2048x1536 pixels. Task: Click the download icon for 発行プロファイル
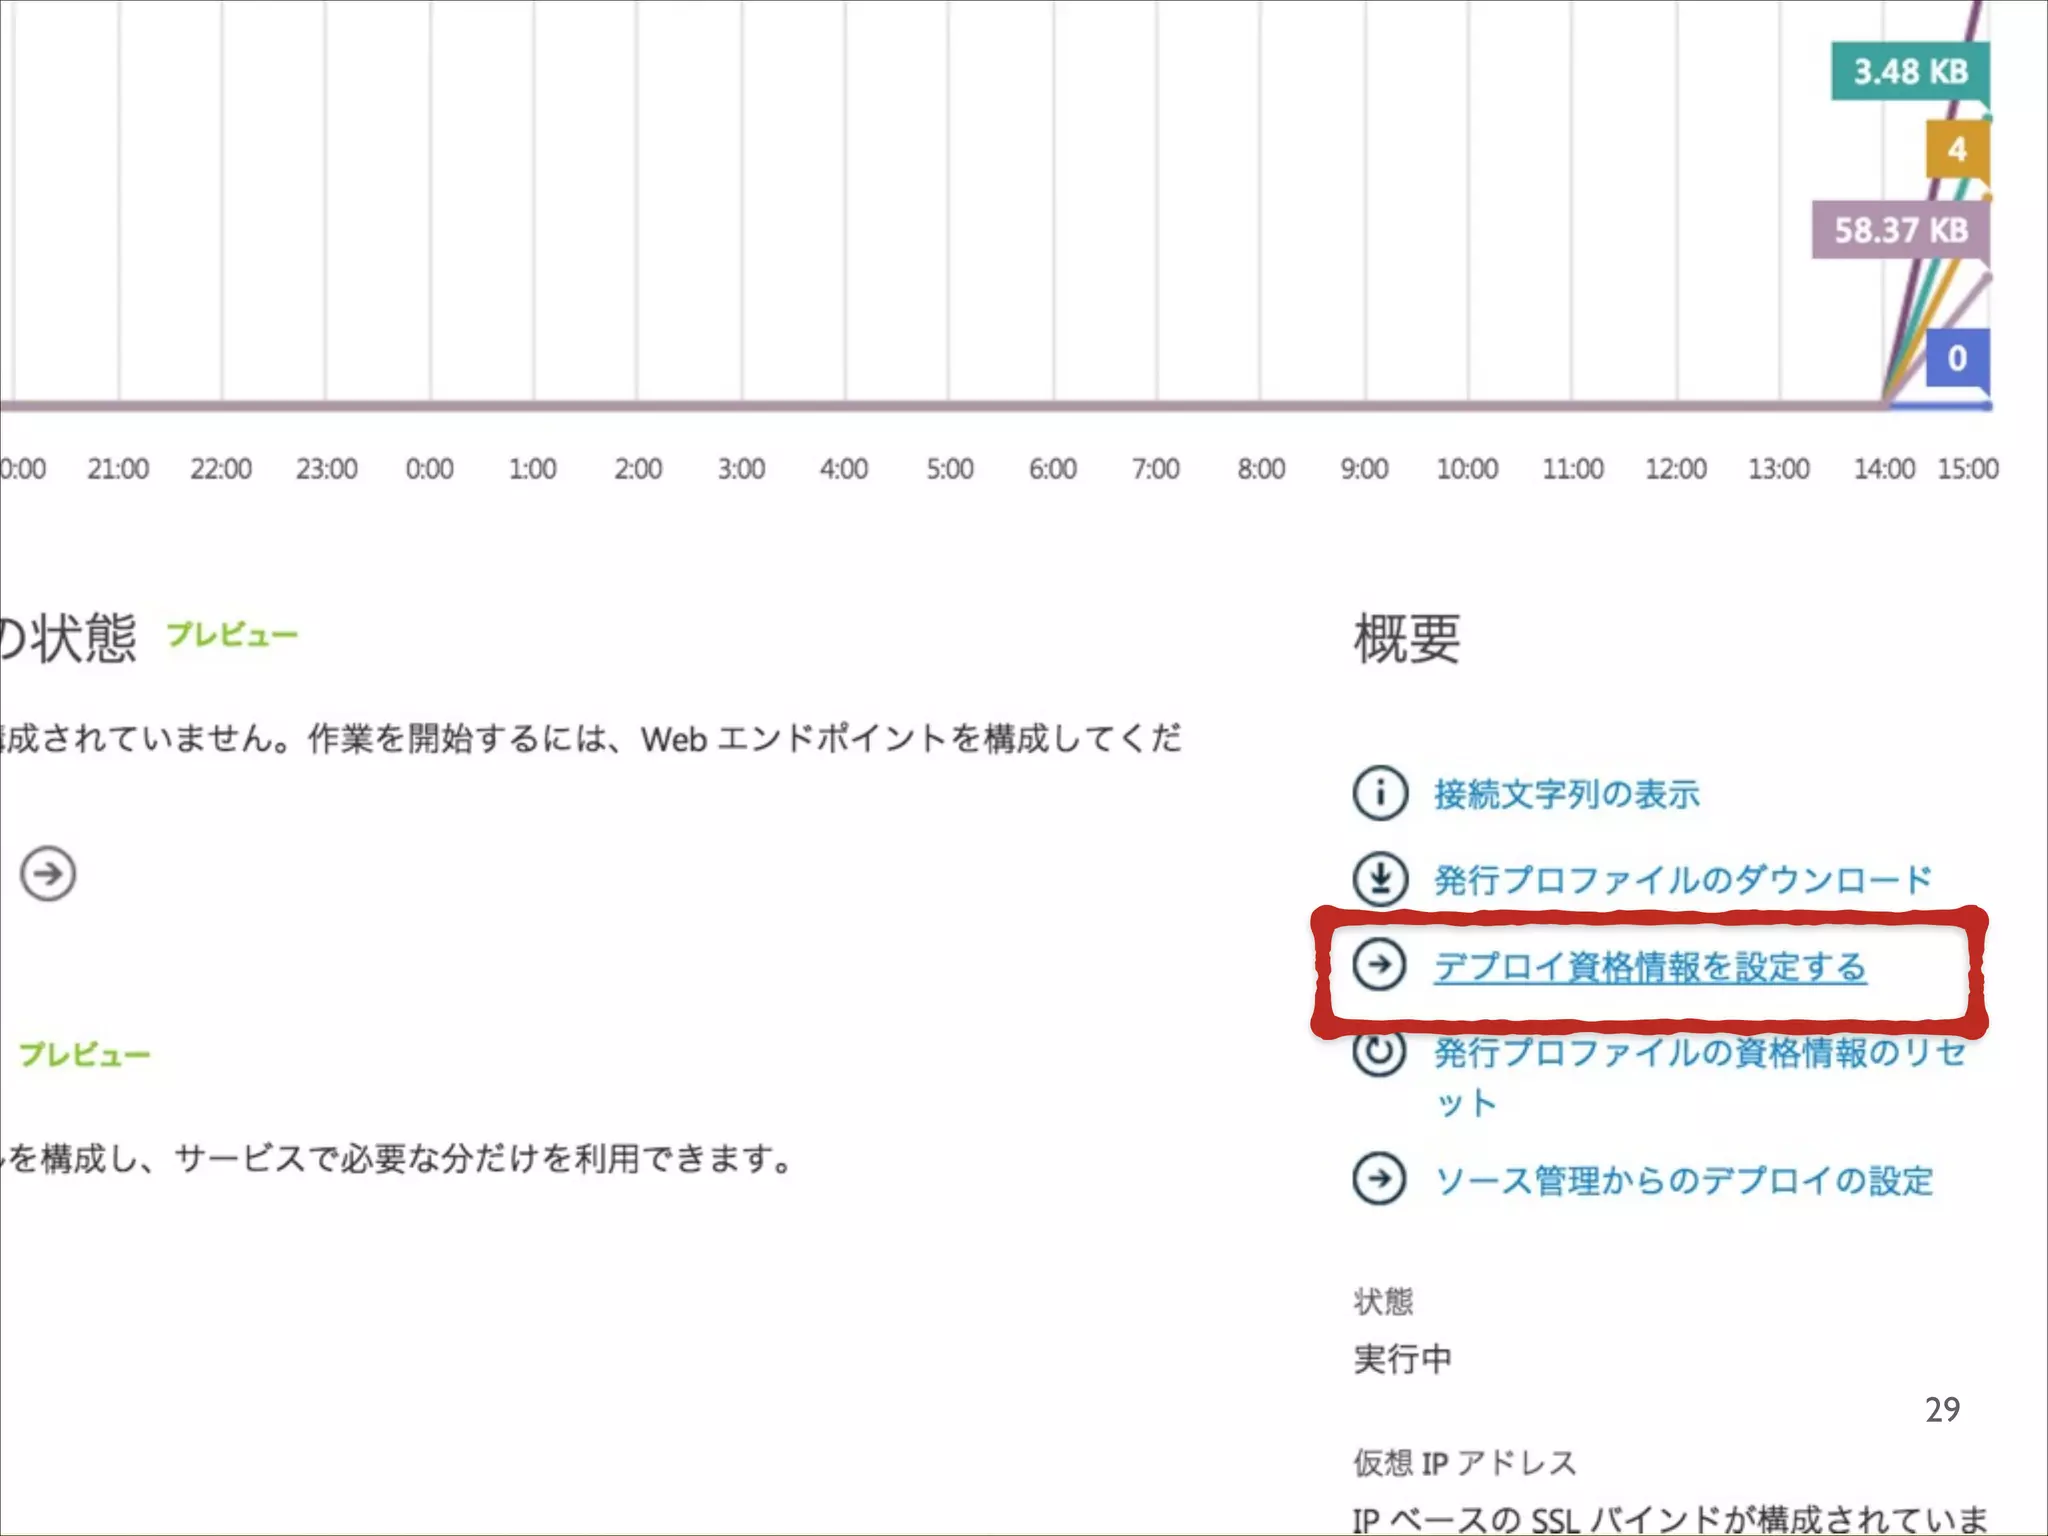pyautogui.click(x=1380, y=879)
